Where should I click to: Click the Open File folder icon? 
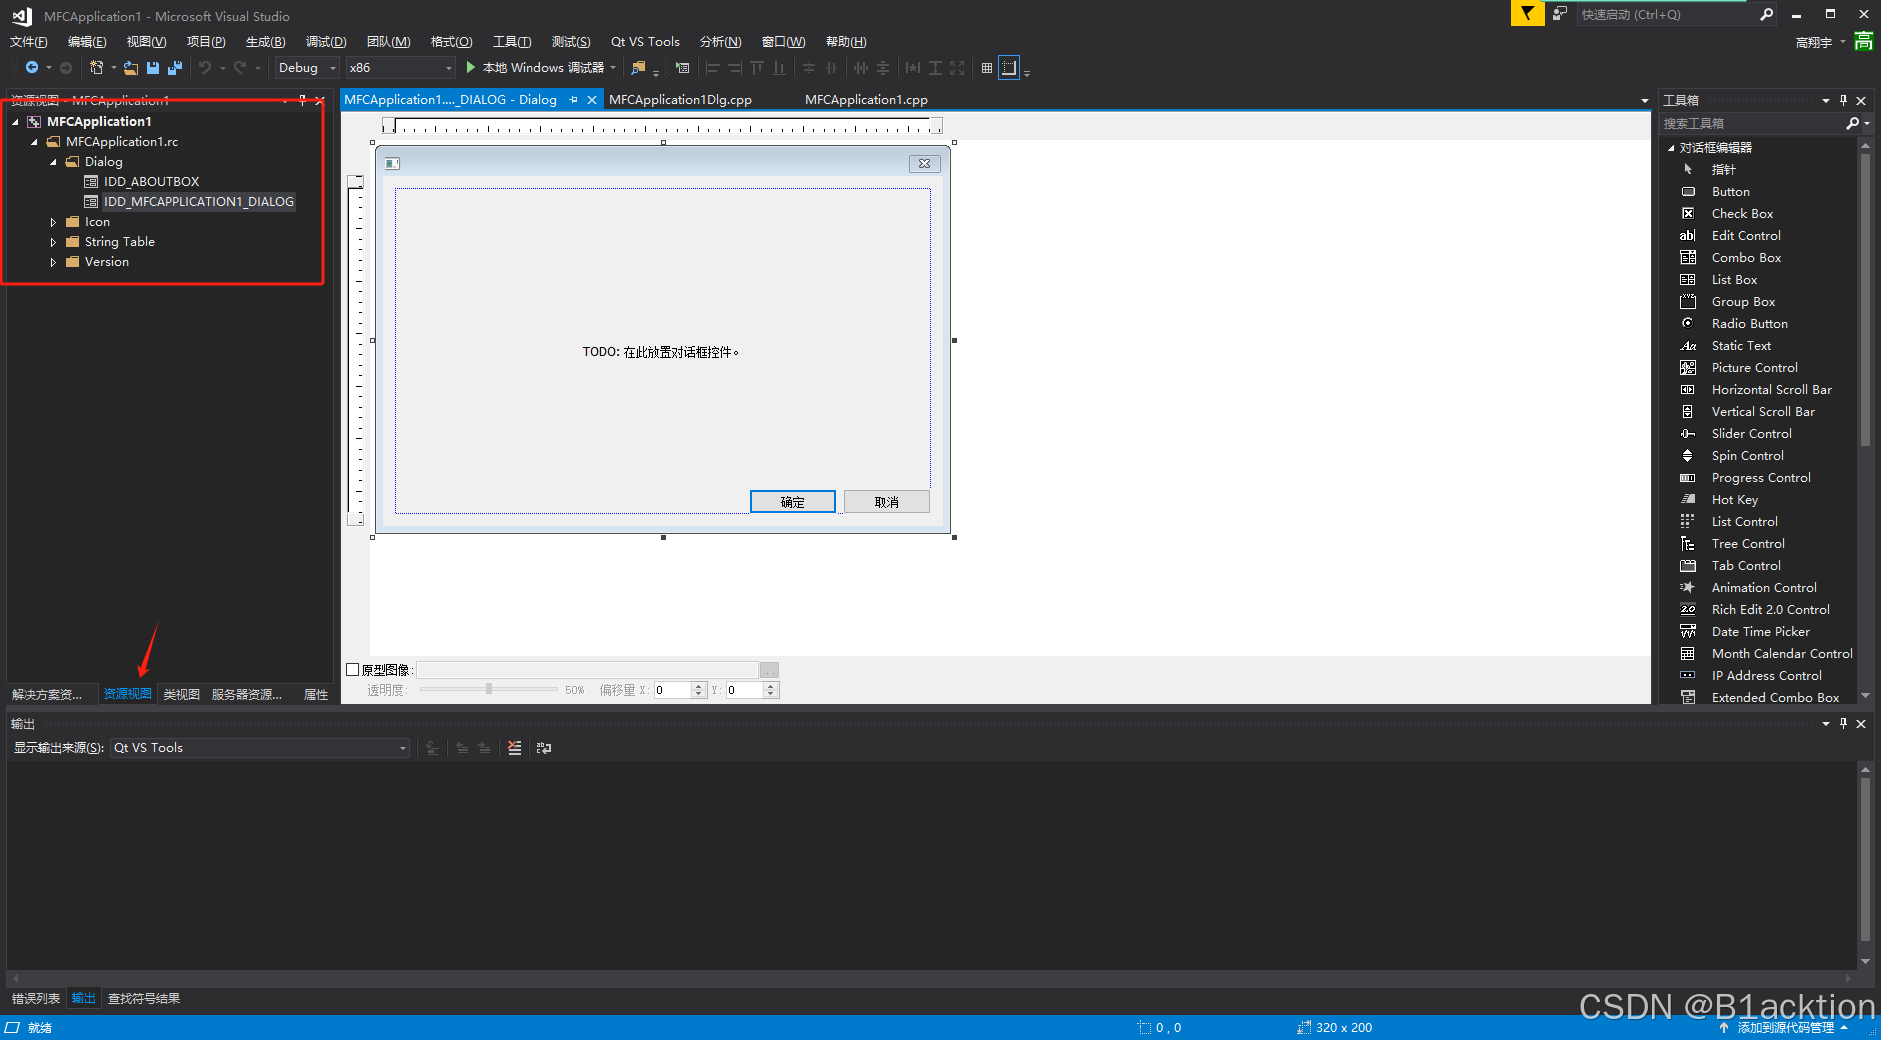[131, 67]
